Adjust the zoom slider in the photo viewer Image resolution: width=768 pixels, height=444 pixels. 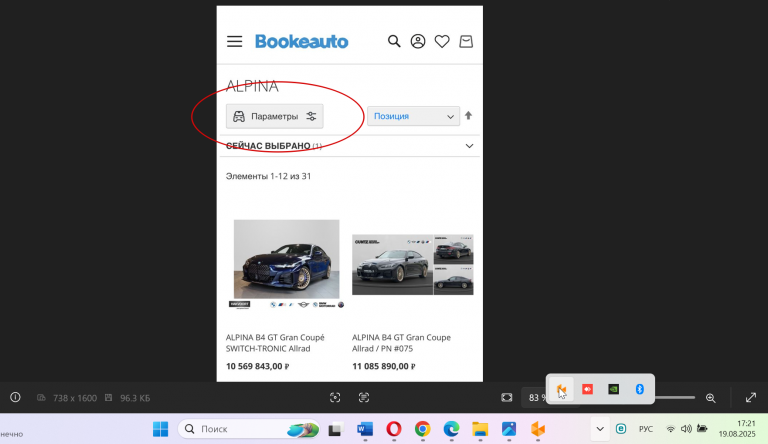click(x=675, y=397)
